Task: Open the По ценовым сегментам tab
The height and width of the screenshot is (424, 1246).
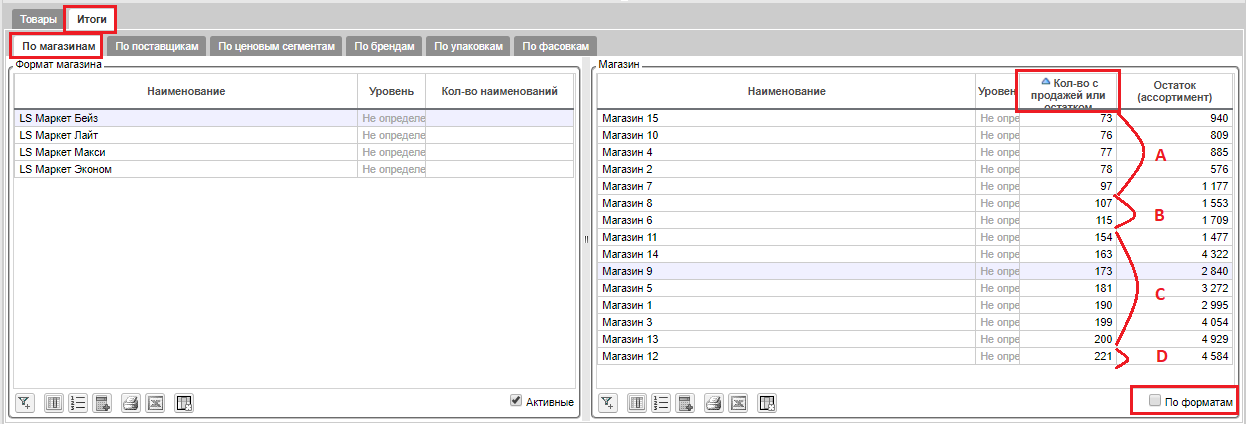Action: (x=277, y=46)
